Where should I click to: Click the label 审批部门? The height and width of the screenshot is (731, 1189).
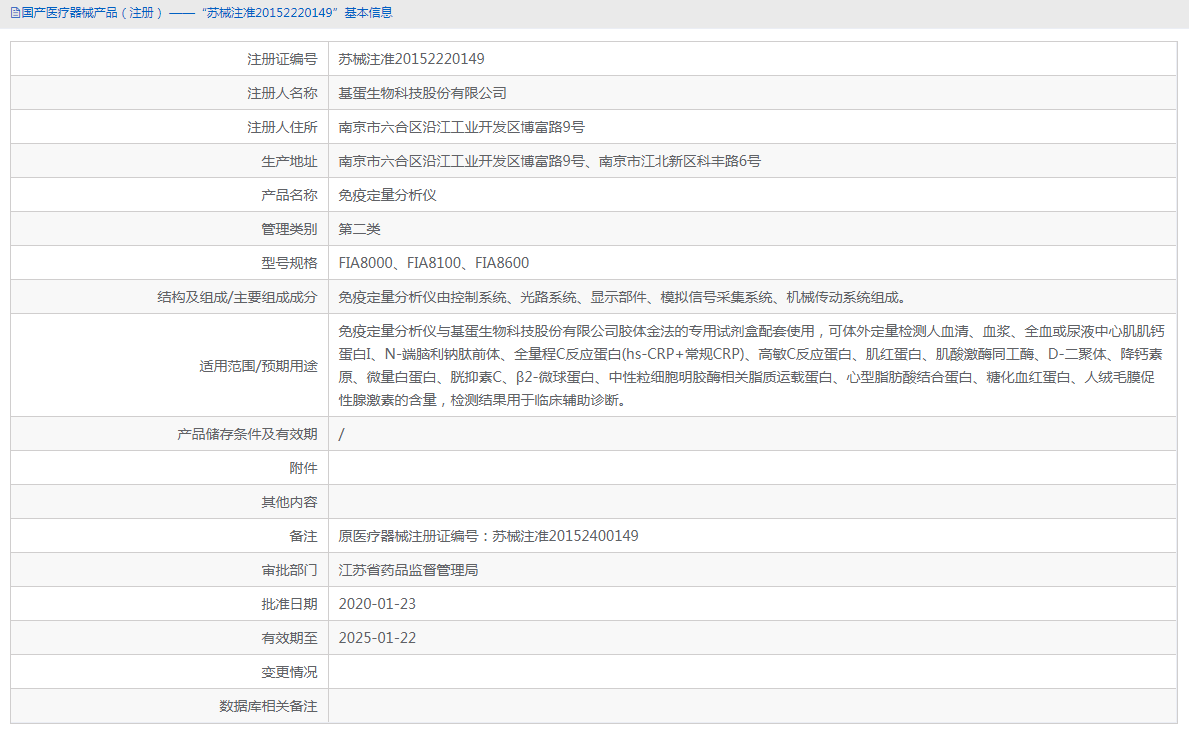click(289, 570)
